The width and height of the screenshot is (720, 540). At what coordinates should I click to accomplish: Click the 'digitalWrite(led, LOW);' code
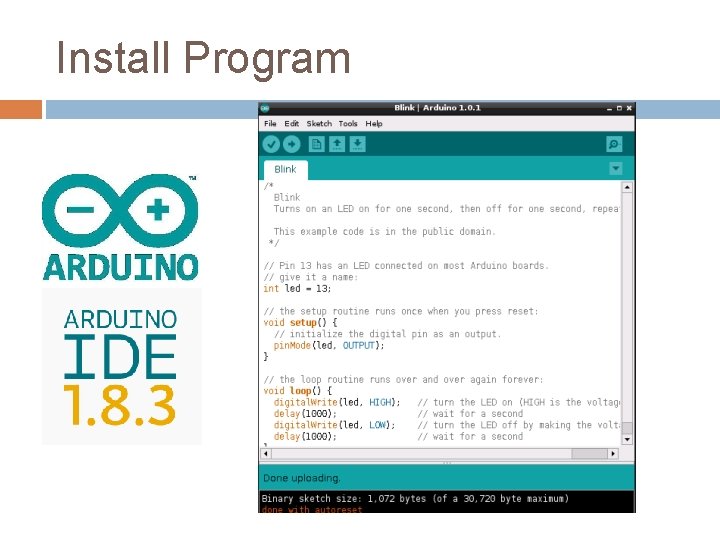tap(334, 425)
